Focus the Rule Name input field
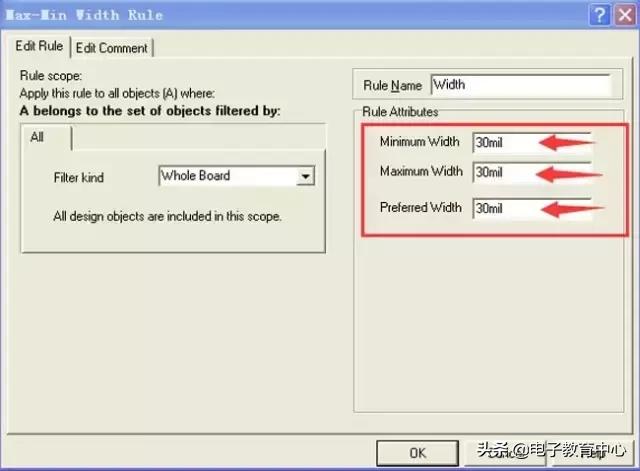640x471 pixels. pyautogui.click(x=519, y=85)
